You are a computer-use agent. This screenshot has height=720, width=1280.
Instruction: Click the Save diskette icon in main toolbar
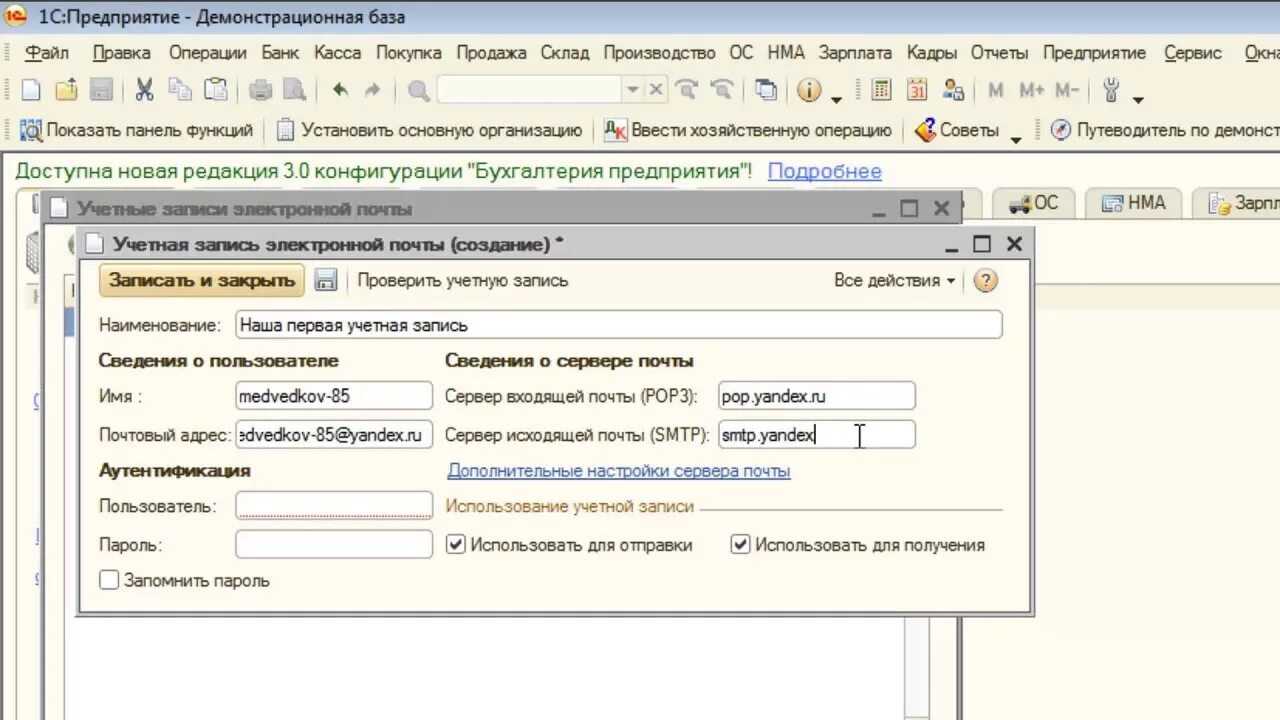pyautogui.click(x=101, y=91)
